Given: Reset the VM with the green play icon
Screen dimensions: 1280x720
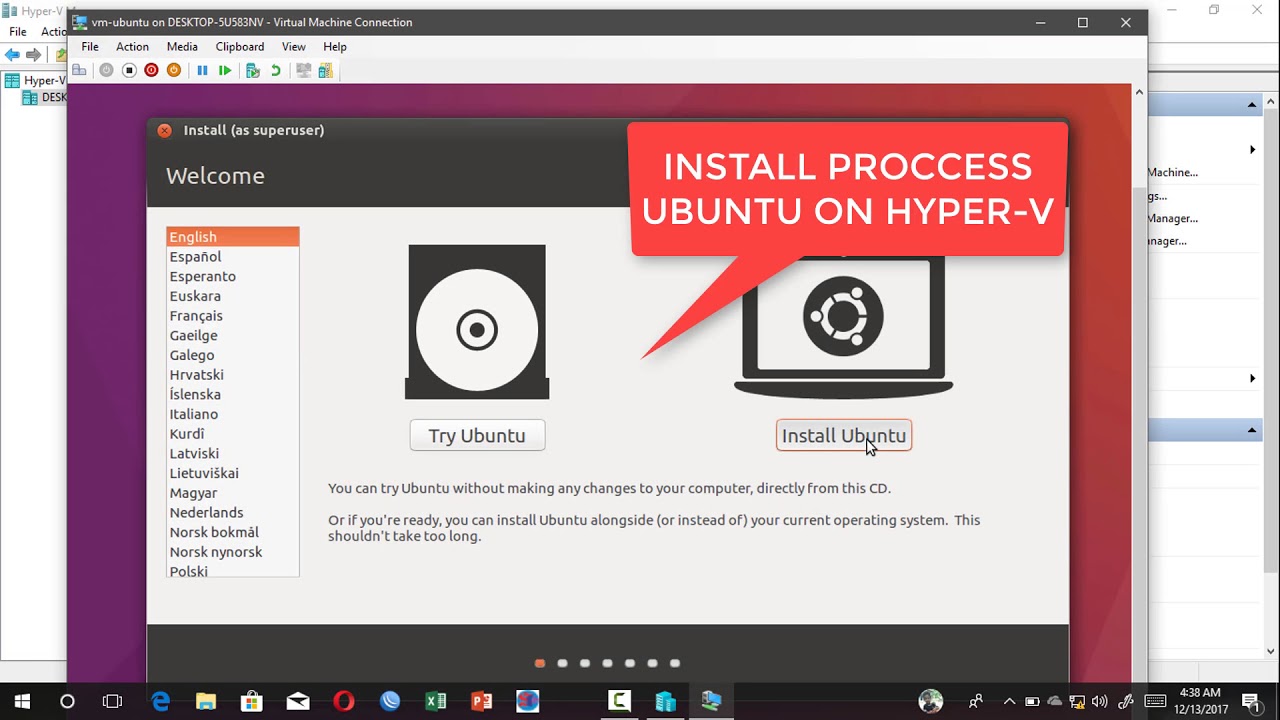Looking at the screenshot, I should [225, 70].
